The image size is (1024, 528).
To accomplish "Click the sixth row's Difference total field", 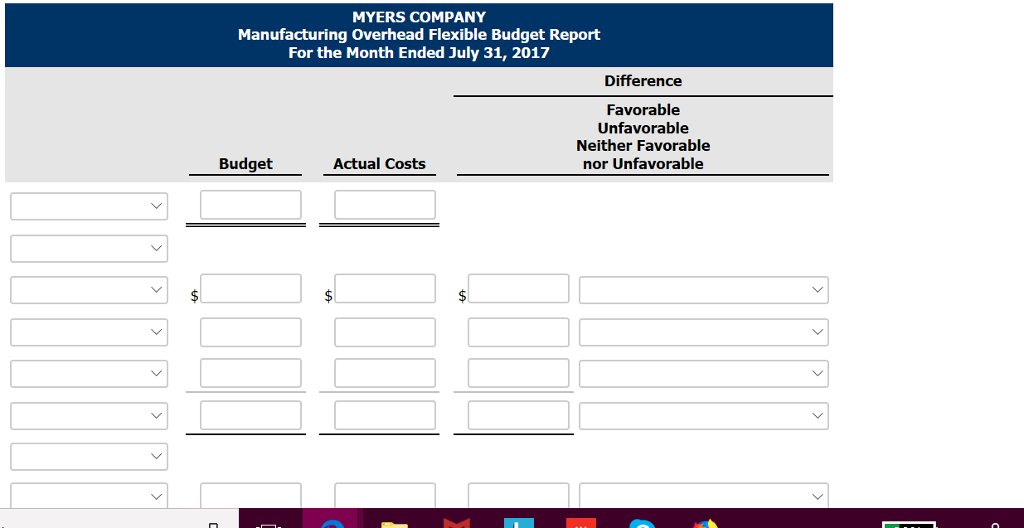I will point(519,415).
